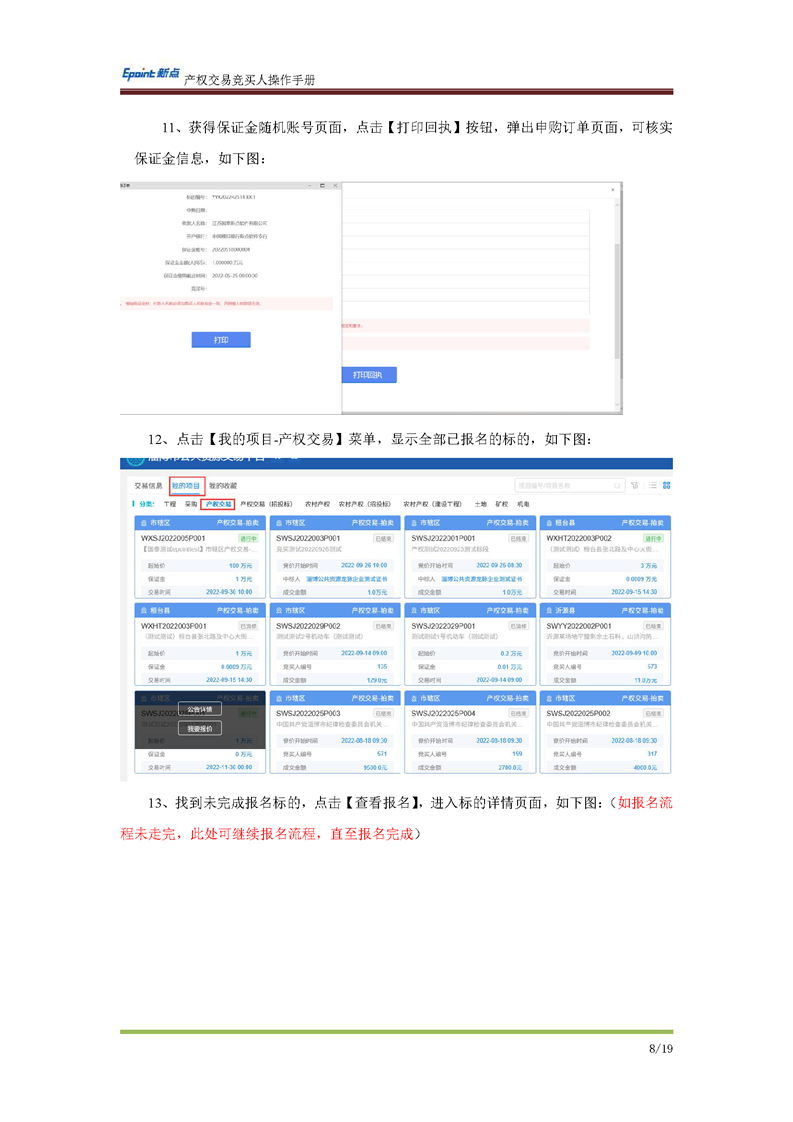Switch to the 交易信息 tab

pos(148,485)
